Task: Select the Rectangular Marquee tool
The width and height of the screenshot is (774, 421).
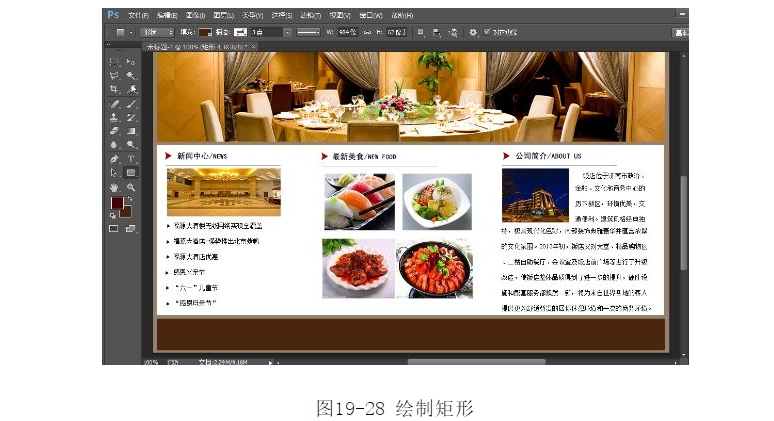Action: pyautogui.click(x=114, y=62)
